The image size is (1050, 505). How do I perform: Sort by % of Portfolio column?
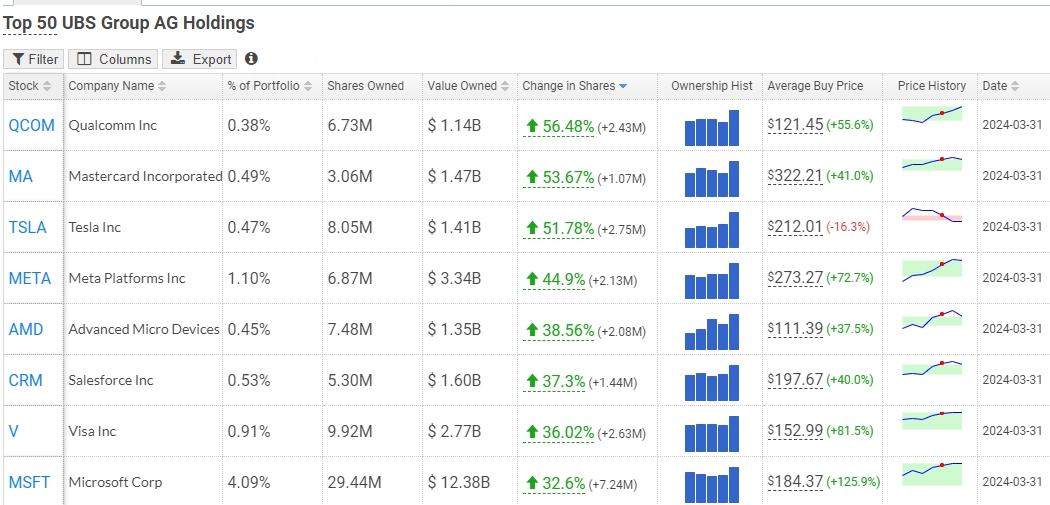(269, 86)
